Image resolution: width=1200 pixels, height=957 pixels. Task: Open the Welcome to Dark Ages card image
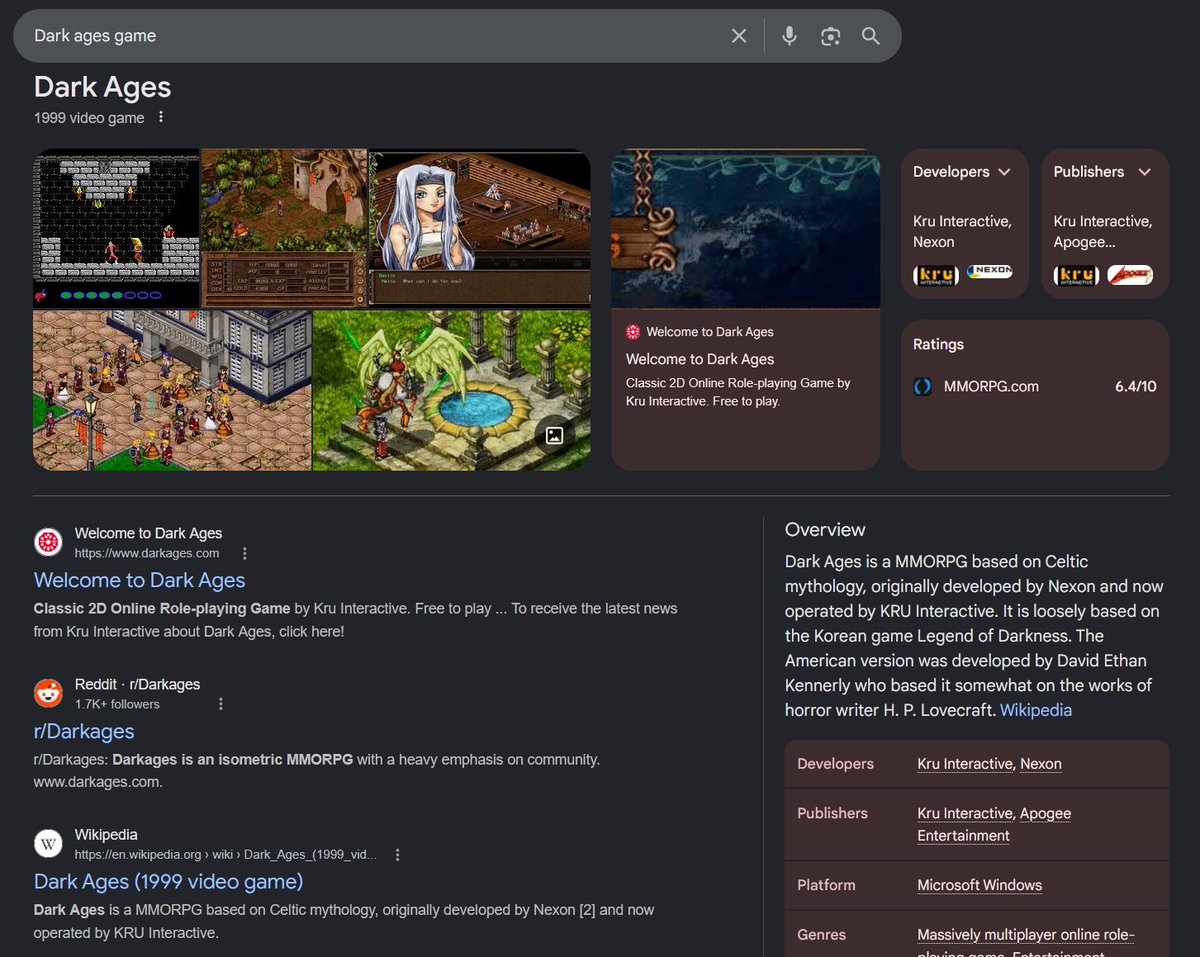746,229
